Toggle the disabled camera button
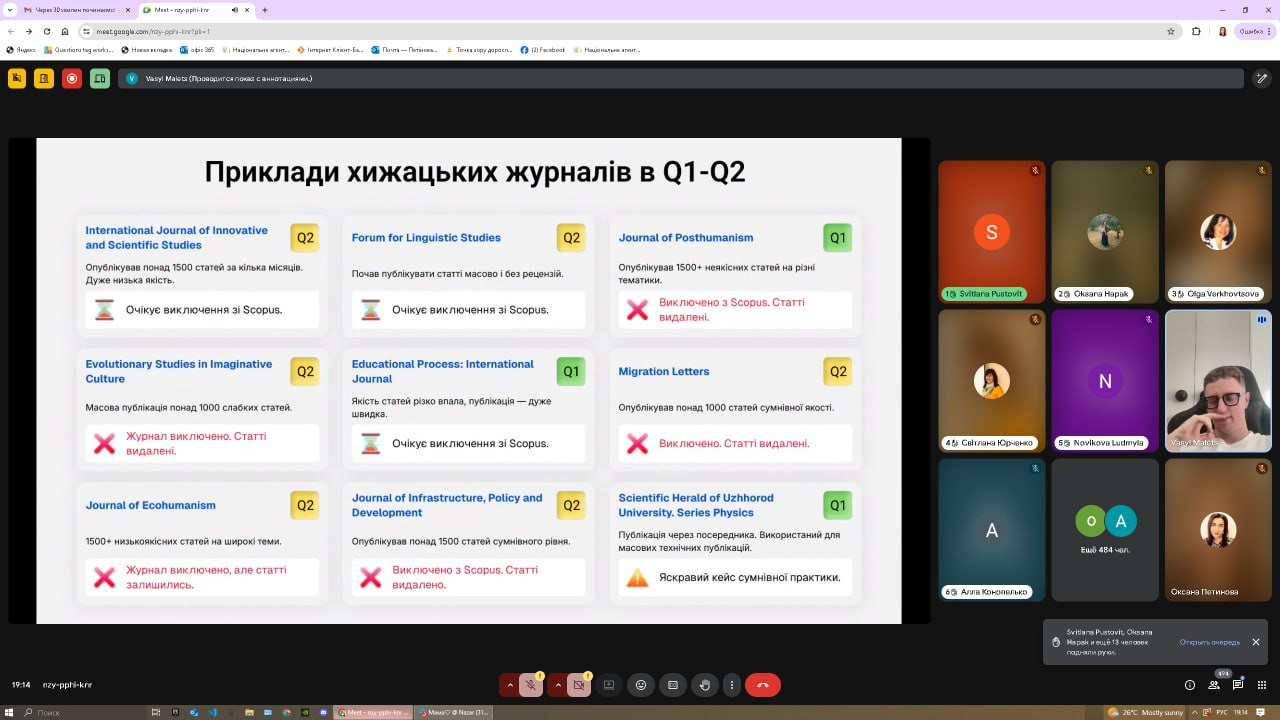 [x=579, y=685]
